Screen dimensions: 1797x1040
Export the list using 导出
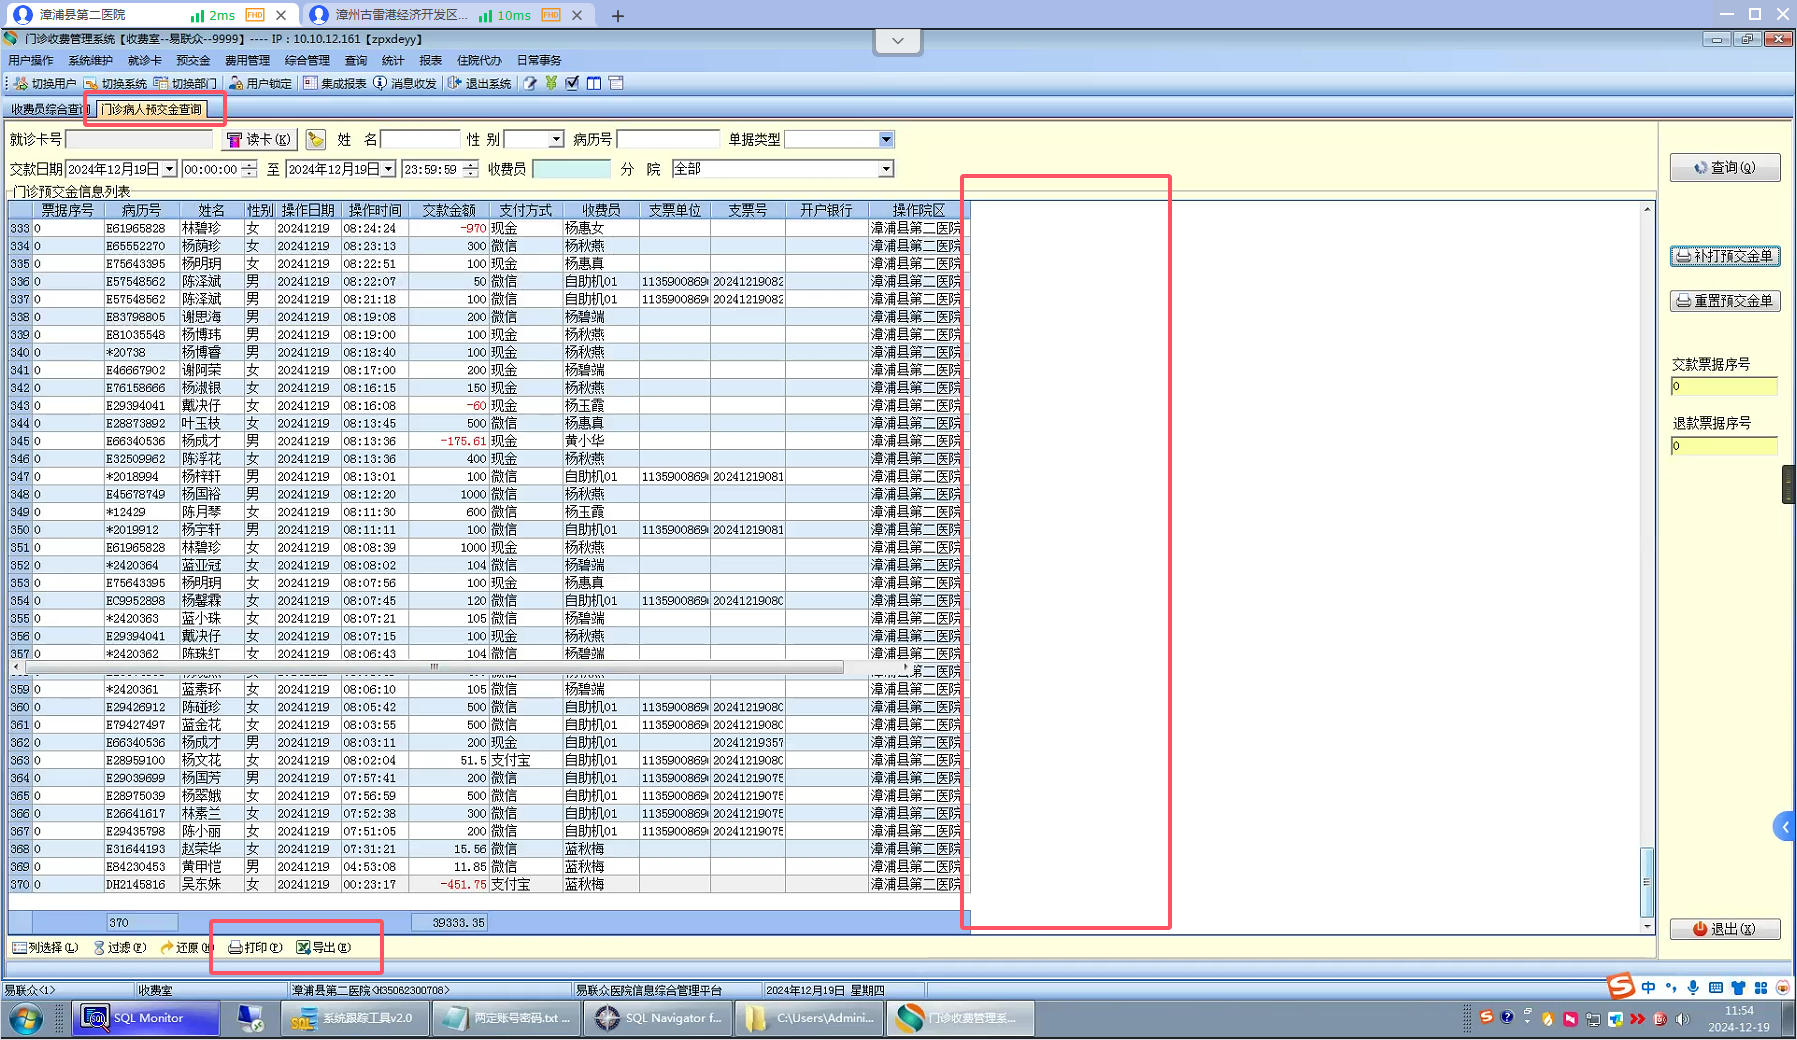(x=324, y=947)
